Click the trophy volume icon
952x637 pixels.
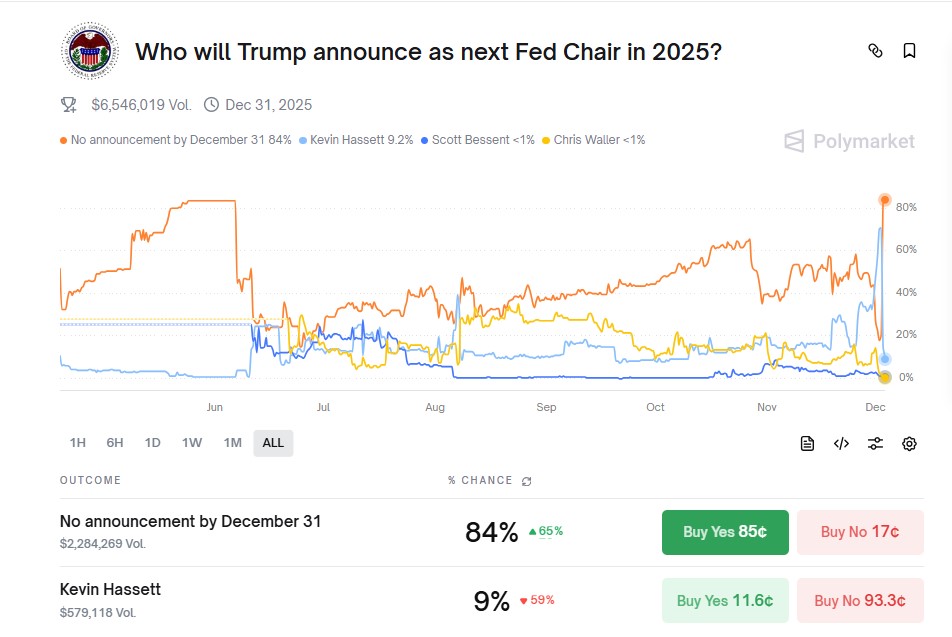click(x=69, y=104)
